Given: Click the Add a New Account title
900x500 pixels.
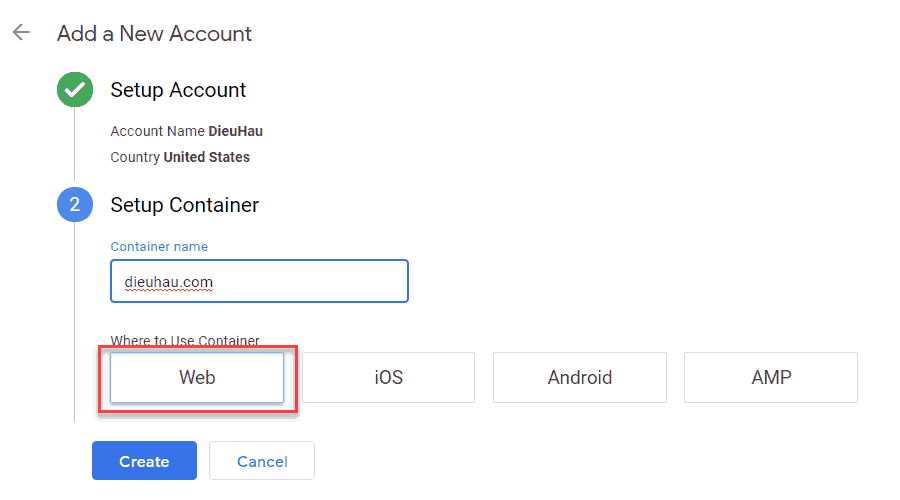Looking at the screenshot, I should [154, 33].
